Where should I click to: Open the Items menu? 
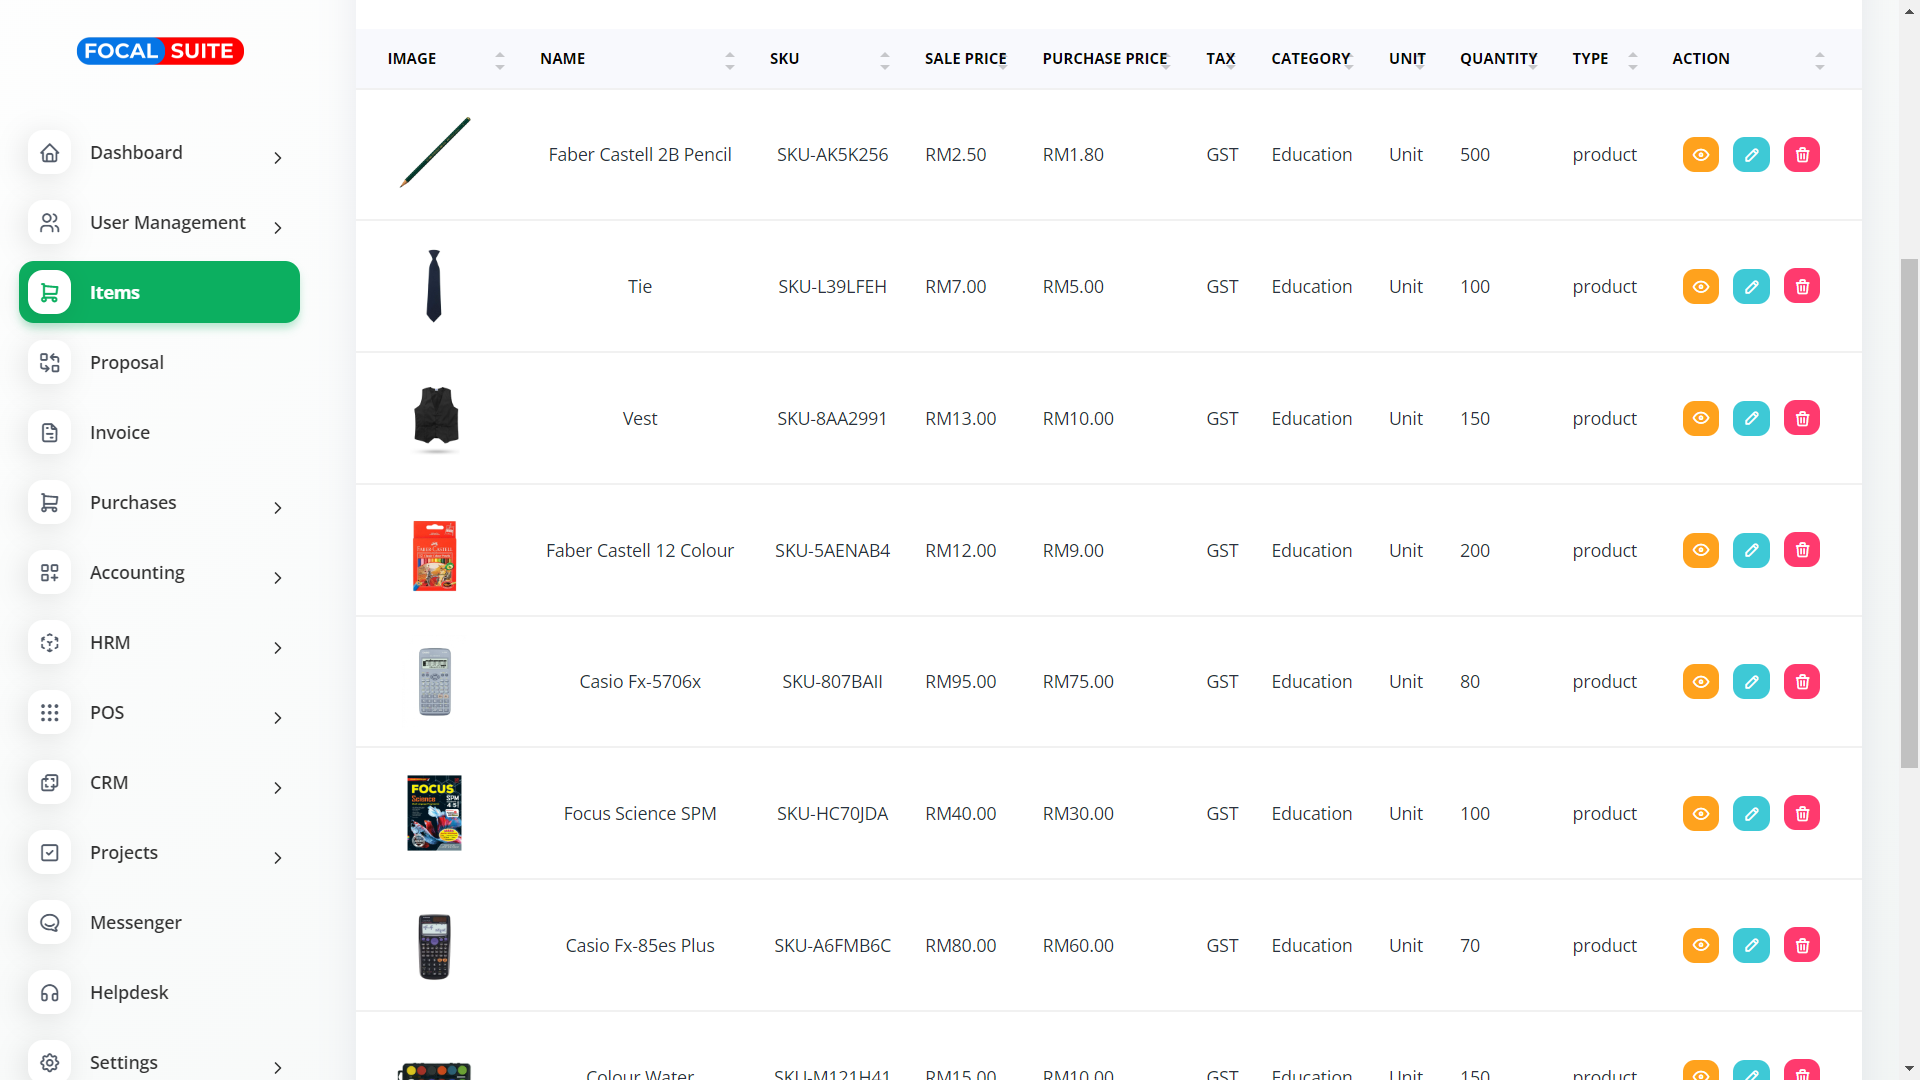click(x=159, y=292)
